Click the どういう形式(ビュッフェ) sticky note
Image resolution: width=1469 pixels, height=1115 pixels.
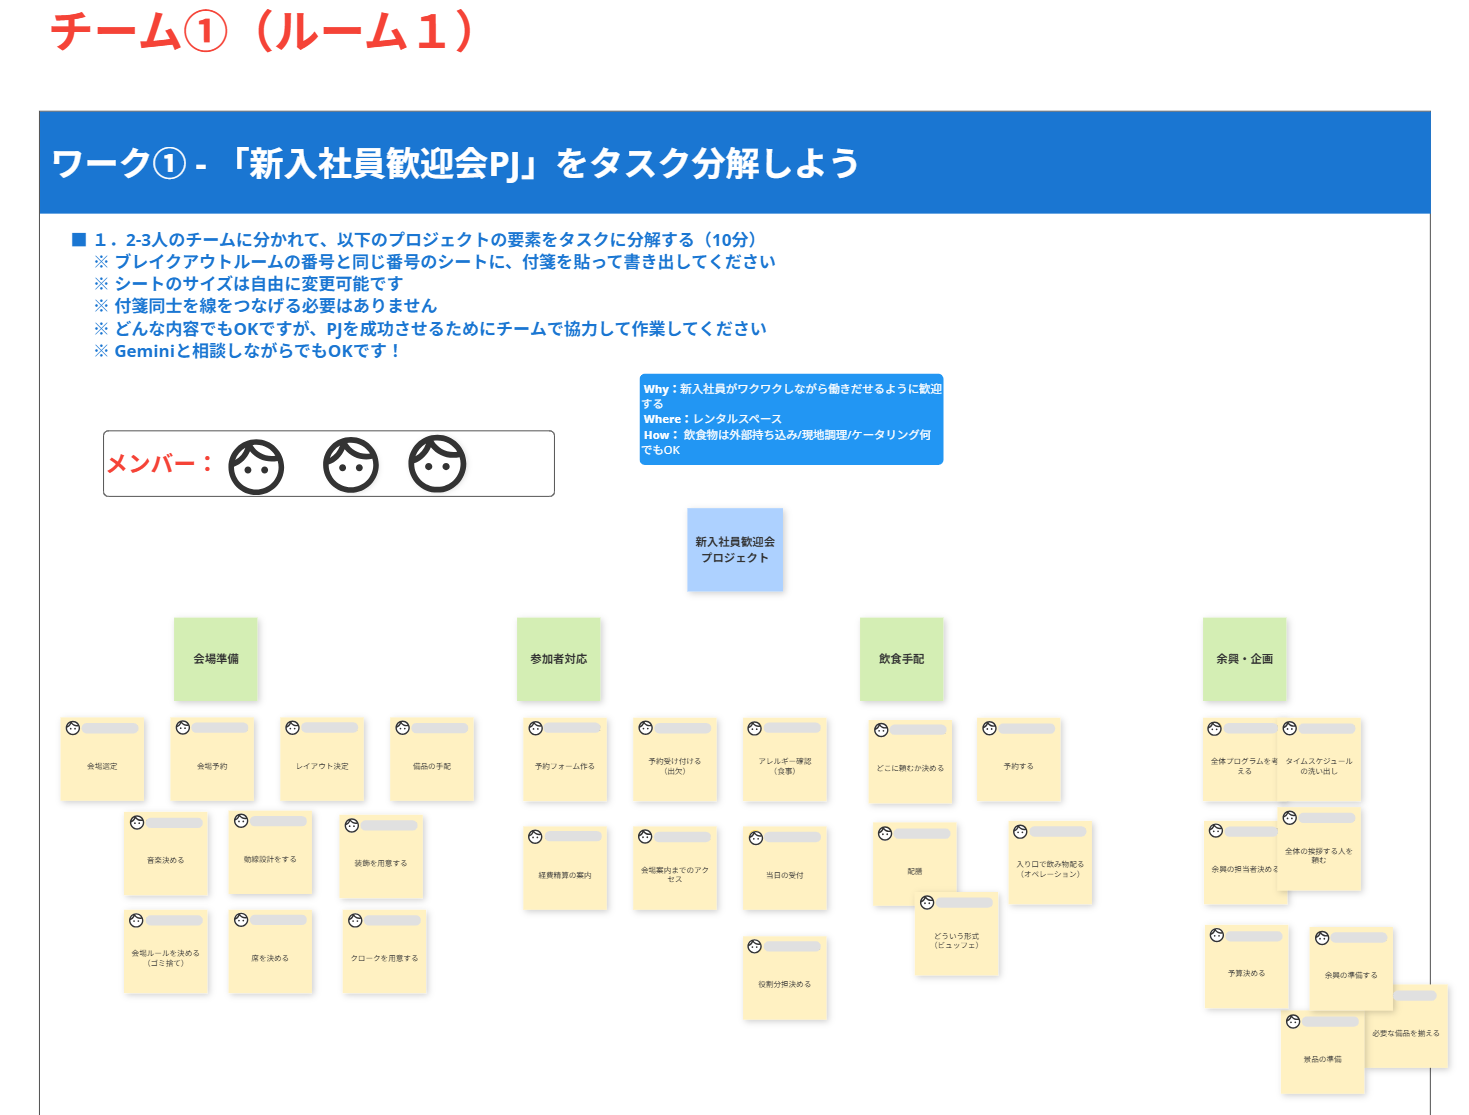tap(957, 941)
